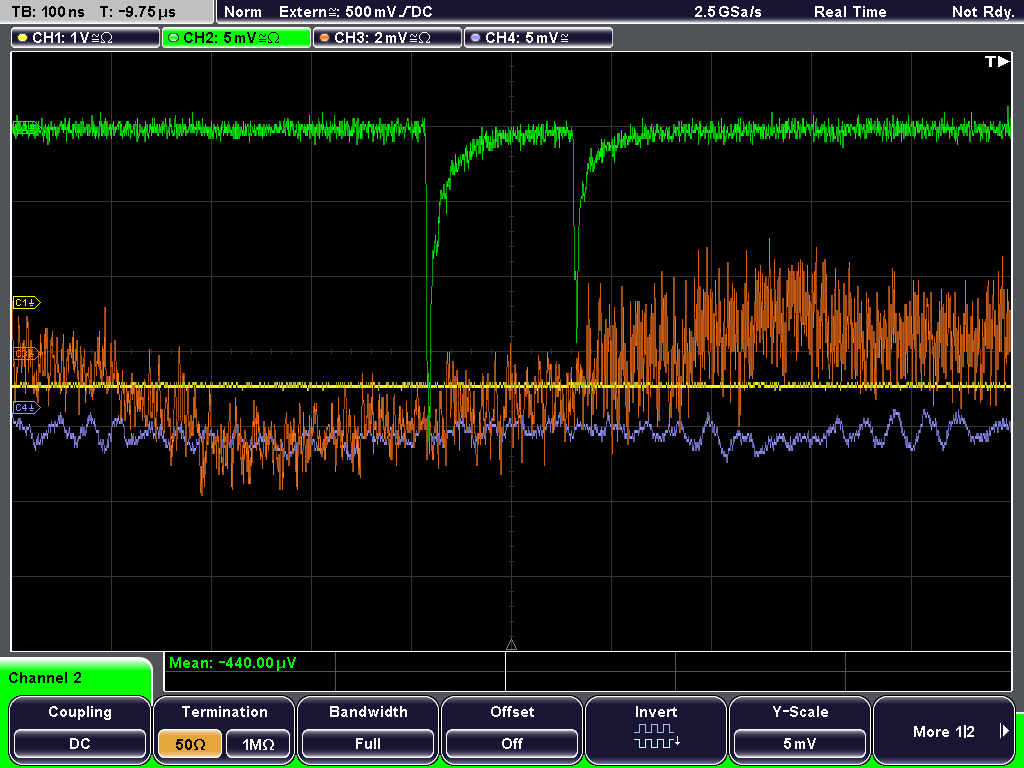Click the trigger position triangle marker
The width and height of the screenshot is (1024, 768).
511,645
